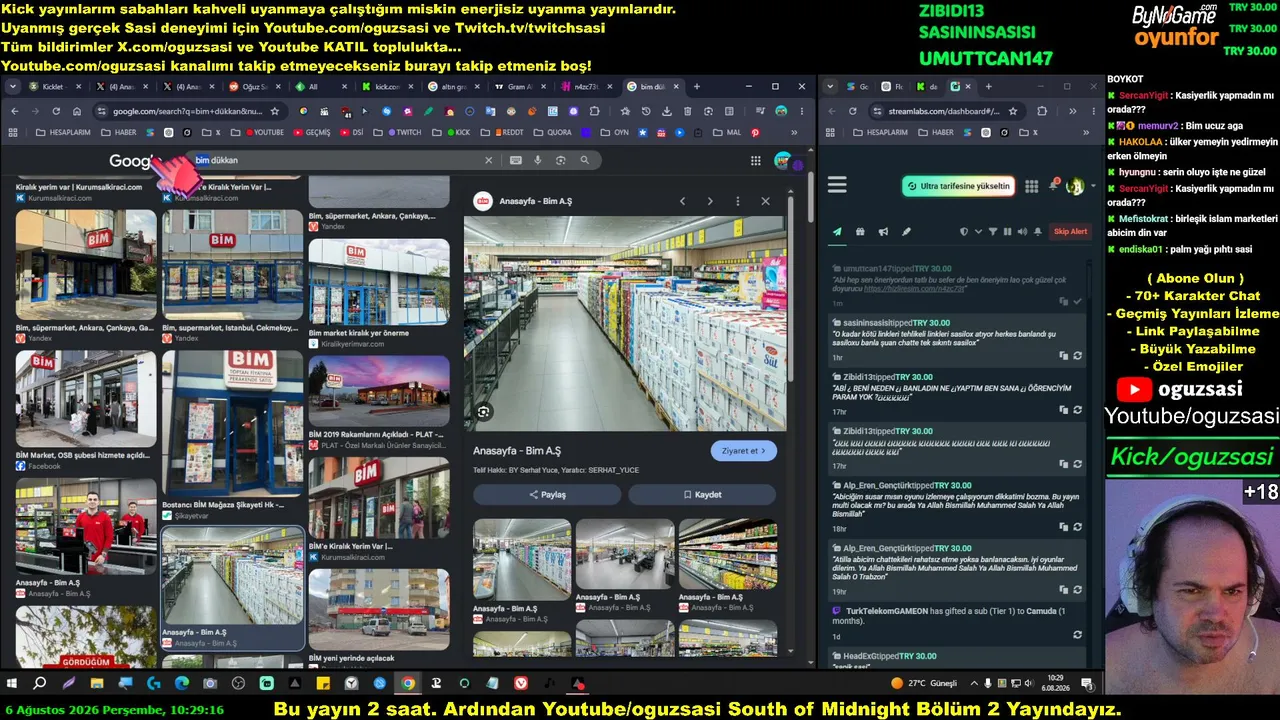The image size is (1280, 720).
Task: Click Ultra tarifesine yükseltin button
Action: [x=959, y=186]
